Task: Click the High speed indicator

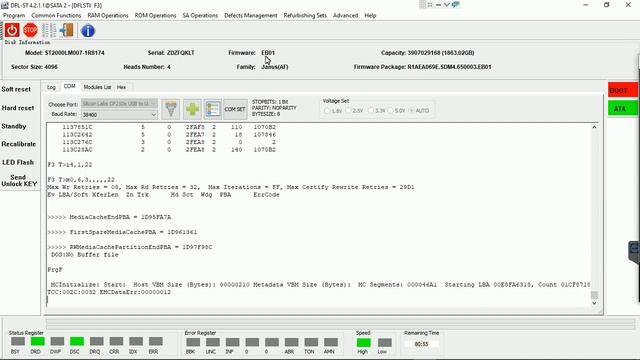Action: [x=364, y=342]
